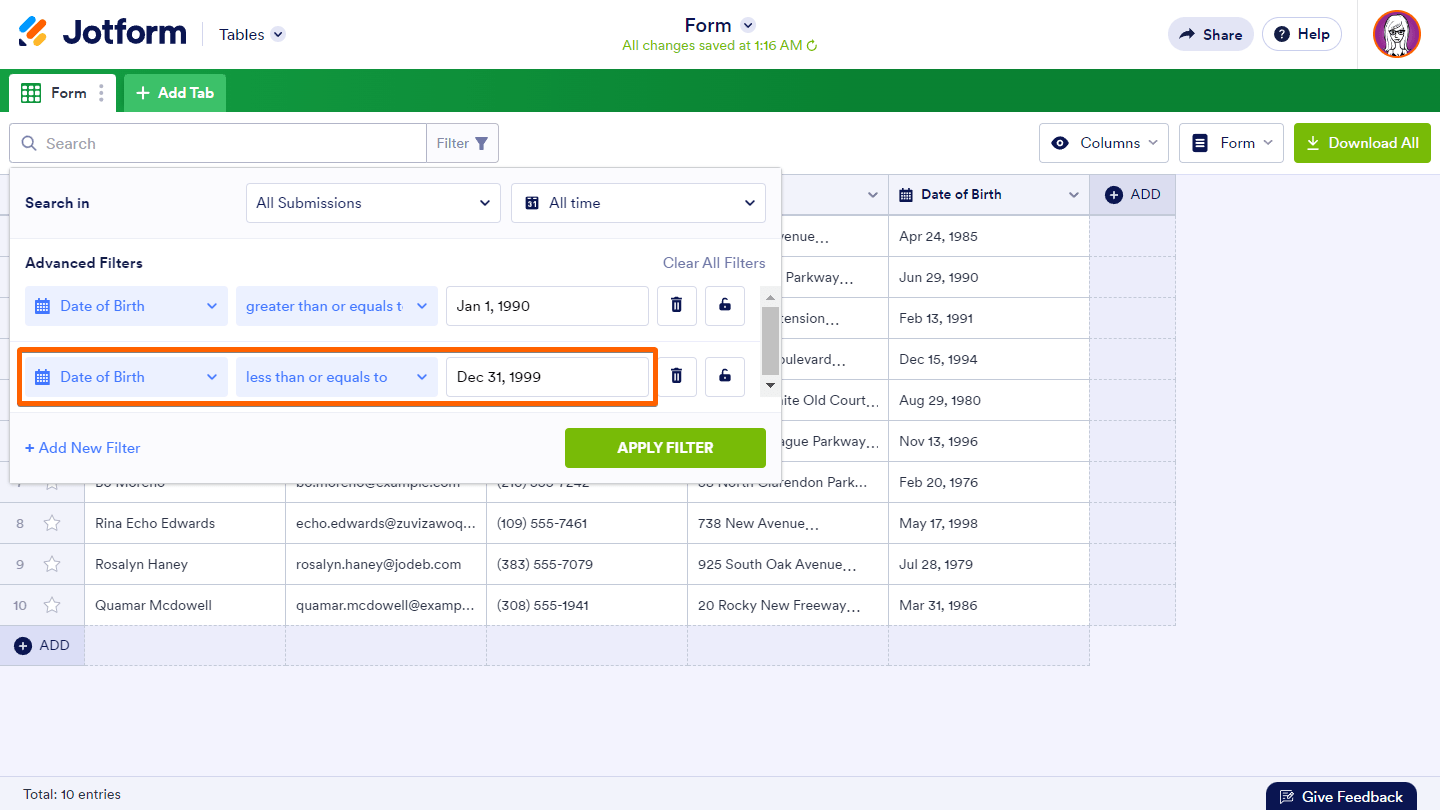Click the Aug 29, 1980 date cell
1440x810 pixels.
pos(989,400)
